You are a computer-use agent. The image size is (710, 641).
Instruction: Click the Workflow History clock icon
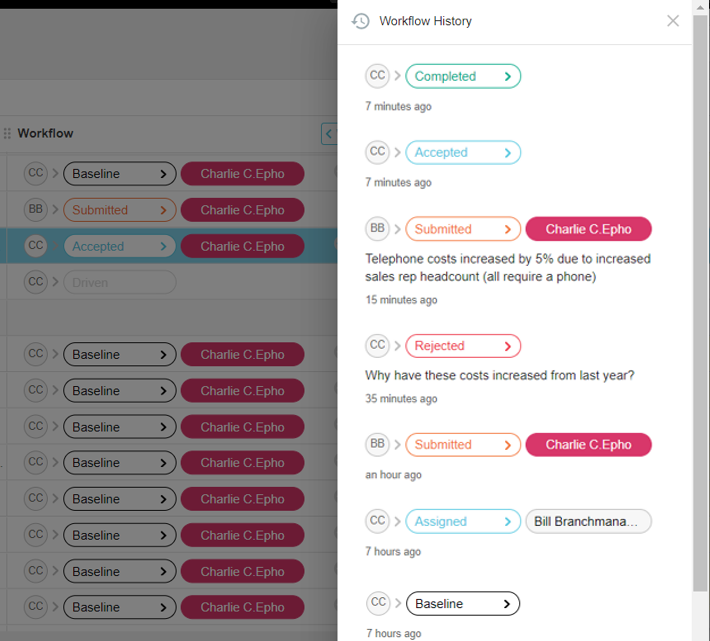point(361,21)
